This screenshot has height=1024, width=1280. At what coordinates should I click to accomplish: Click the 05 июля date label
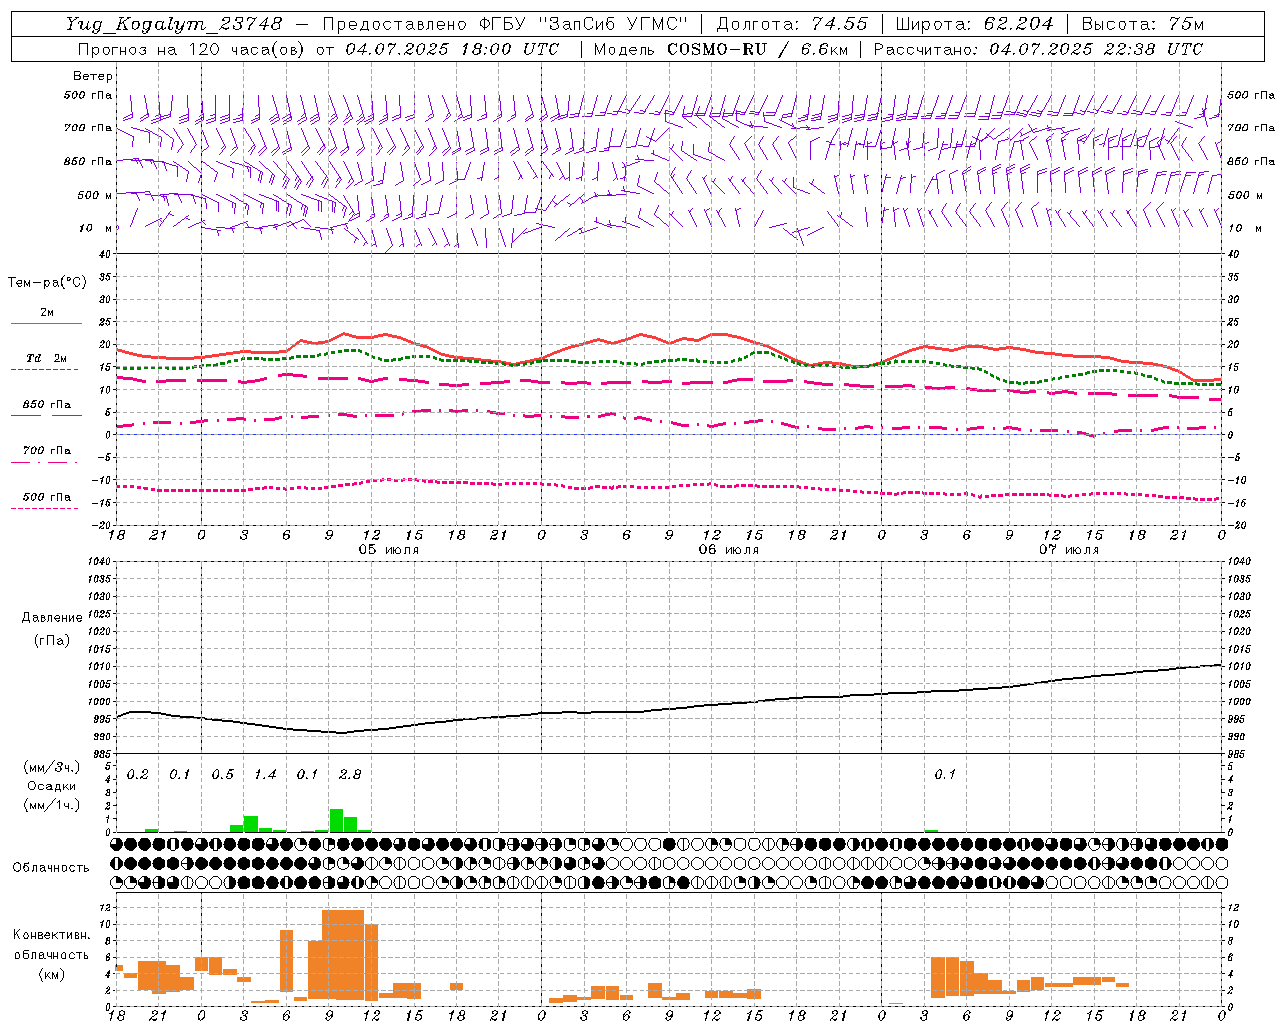pos(389,550)
